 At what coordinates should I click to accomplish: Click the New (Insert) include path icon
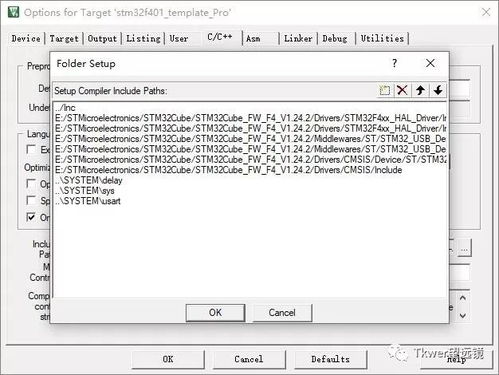click(x=385, y=90)
